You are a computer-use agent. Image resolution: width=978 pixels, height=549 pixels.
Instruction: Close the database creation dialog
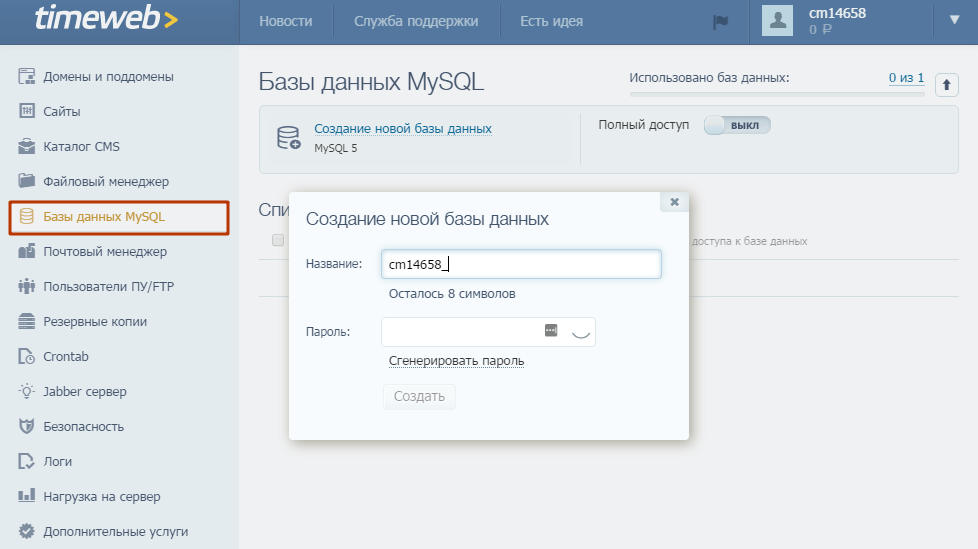[674, 202]
